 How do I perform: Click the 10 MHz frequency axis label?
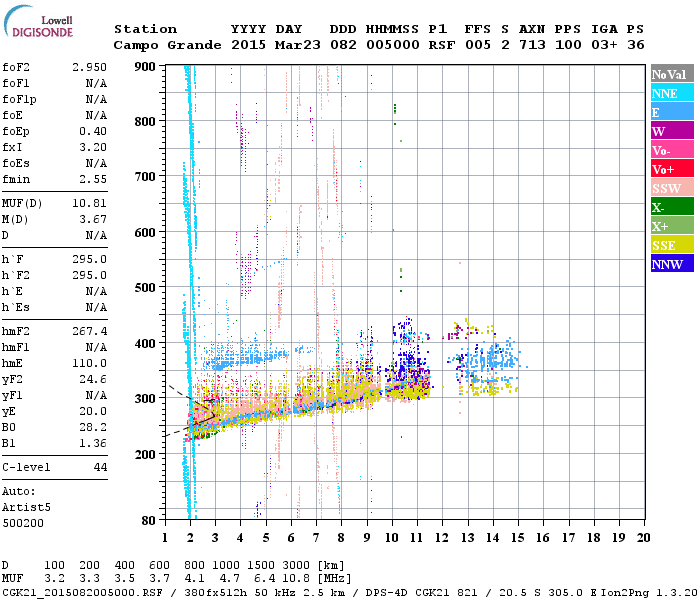pyautogui.click(x=392, y=538)
